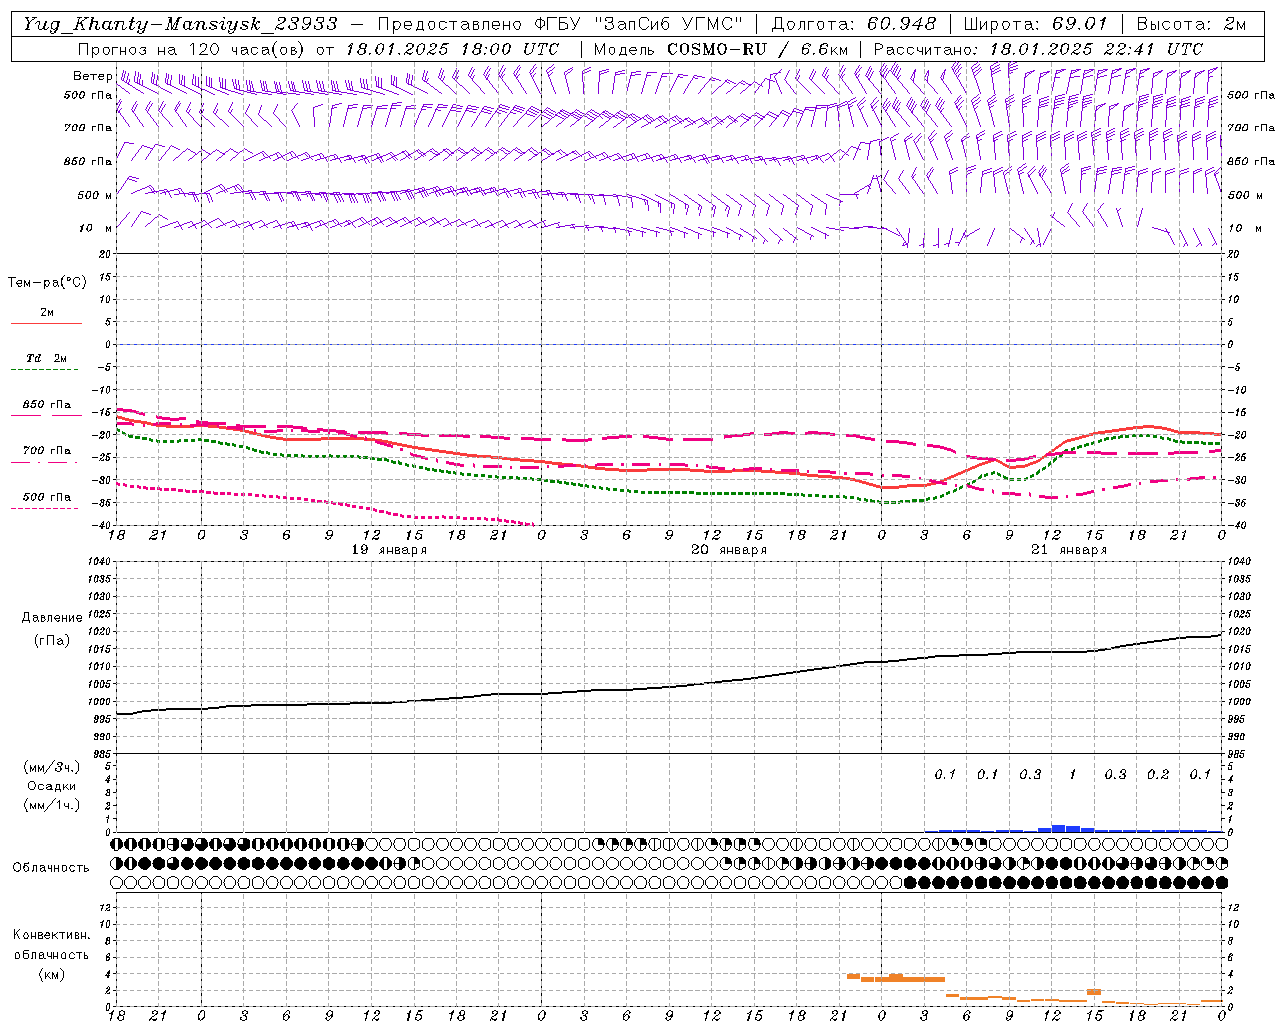This screenshot has height=1024, width=1280.
Task: Click the 'Давление' pressure panel label
Action: (x=52, y=618)
